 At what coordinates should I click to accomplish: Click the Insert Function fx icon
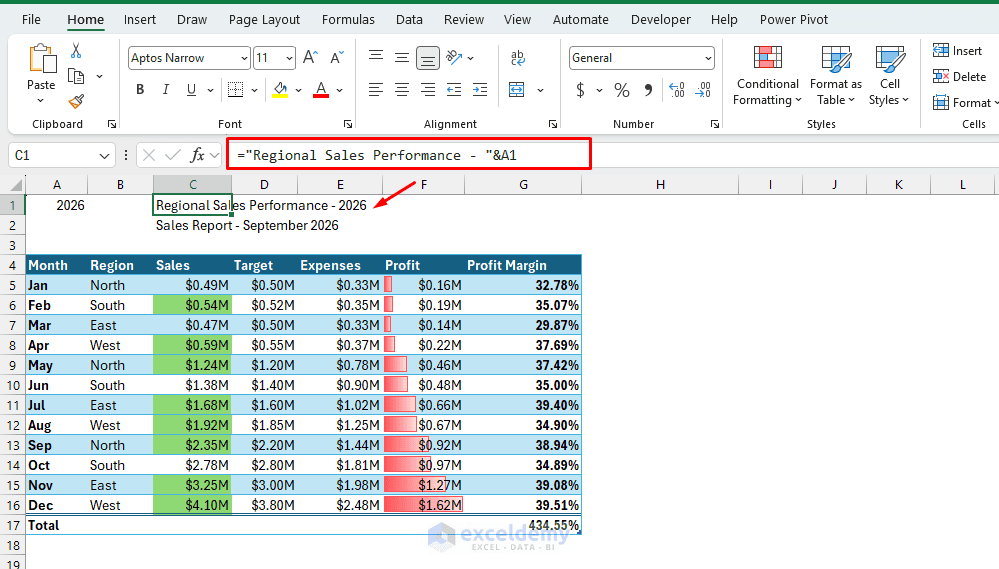pyautogui.click(x=198, y=155)
